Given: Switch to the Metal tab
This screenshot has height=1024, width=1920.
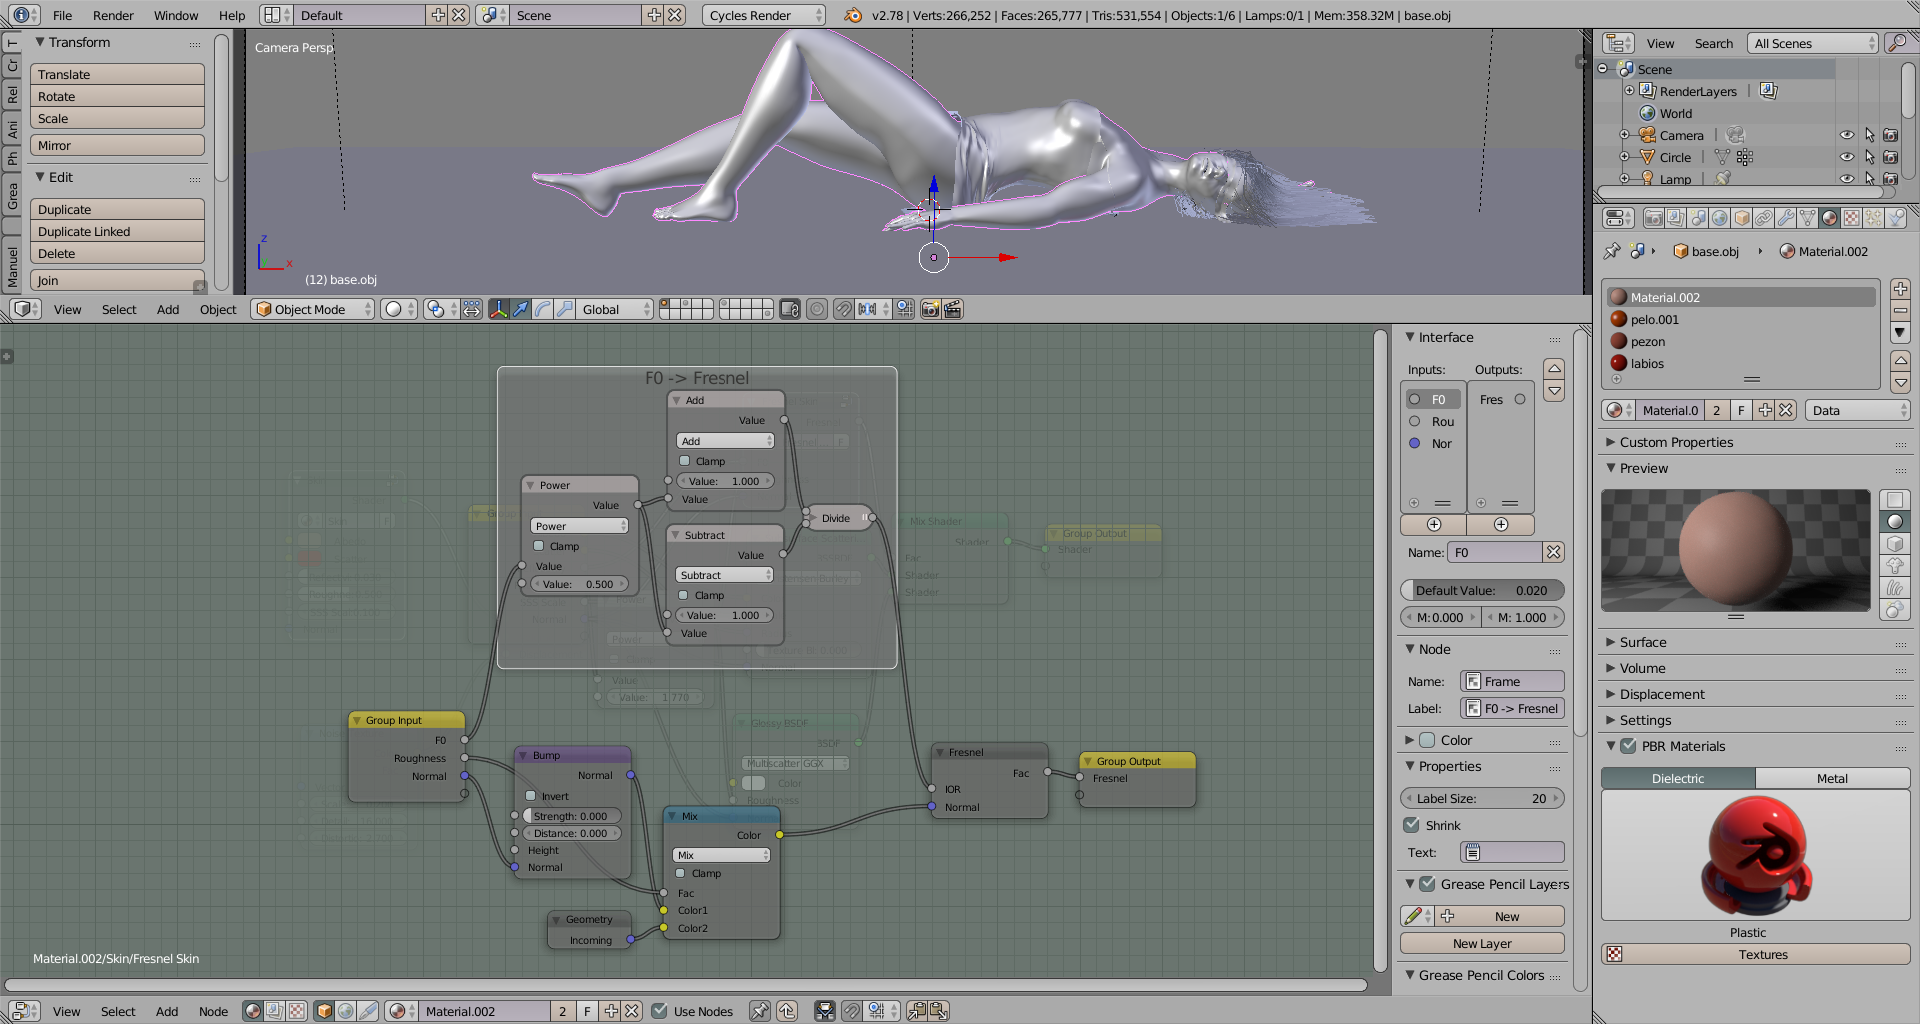Looking at the screenshot, I should (1831, 778).
